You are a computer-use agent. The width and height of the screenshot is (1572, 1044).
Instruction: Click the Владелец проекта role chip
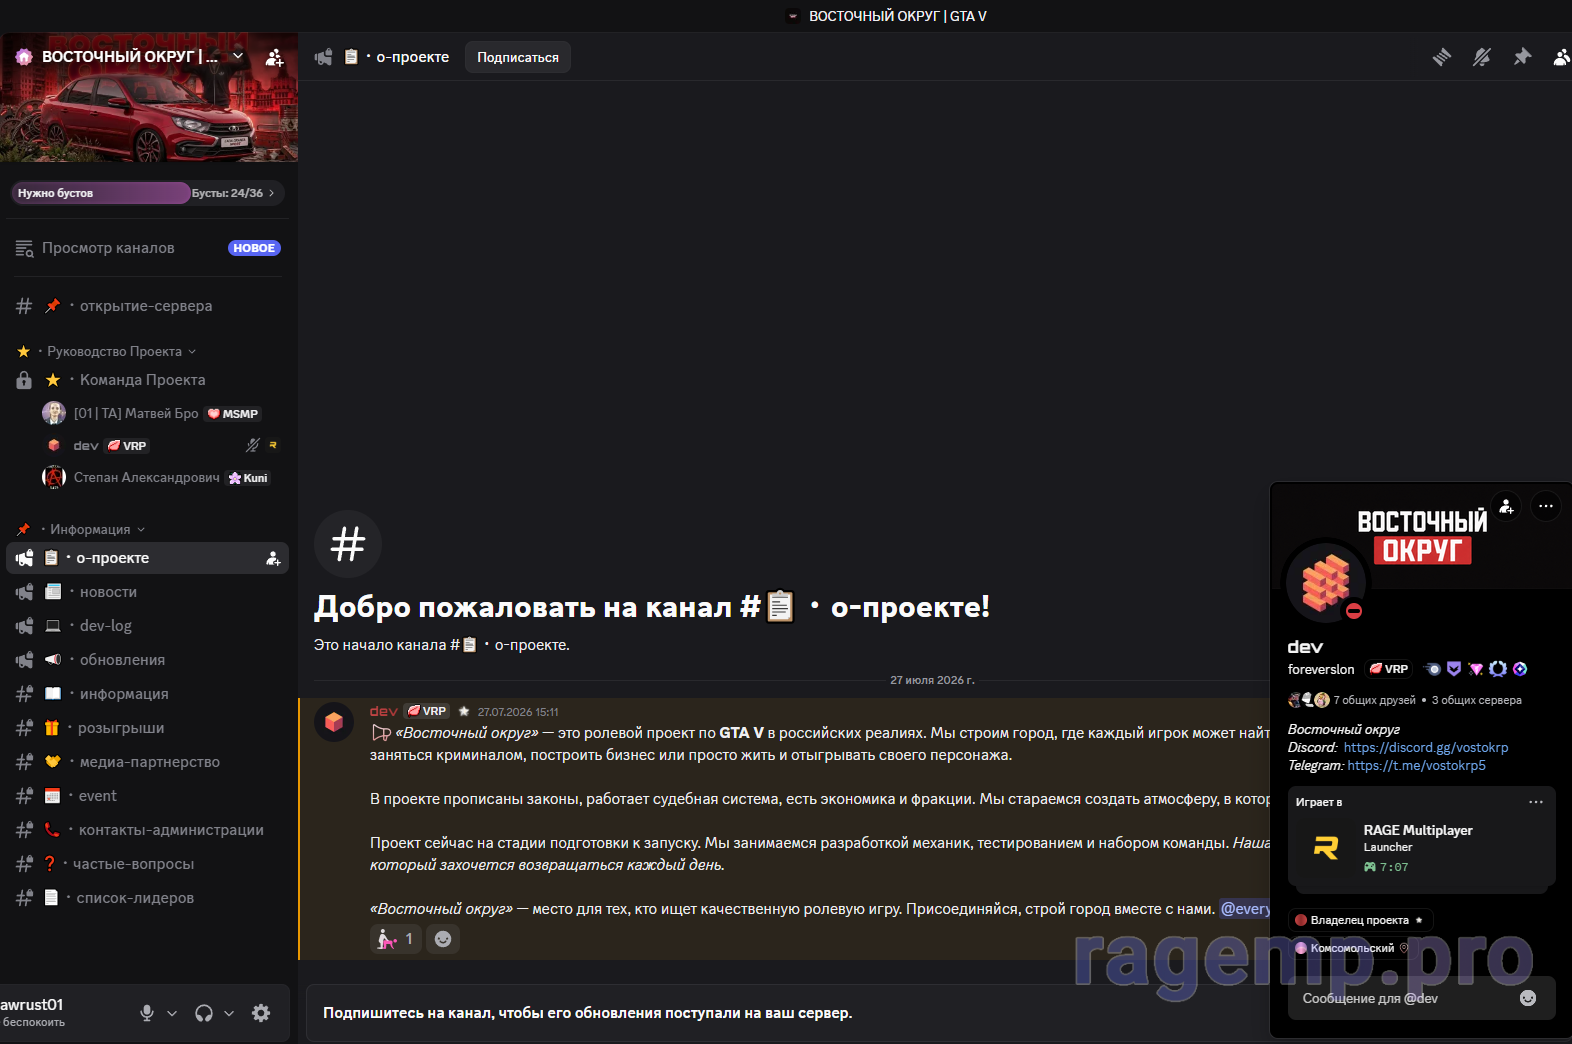tap(1361, 920)
